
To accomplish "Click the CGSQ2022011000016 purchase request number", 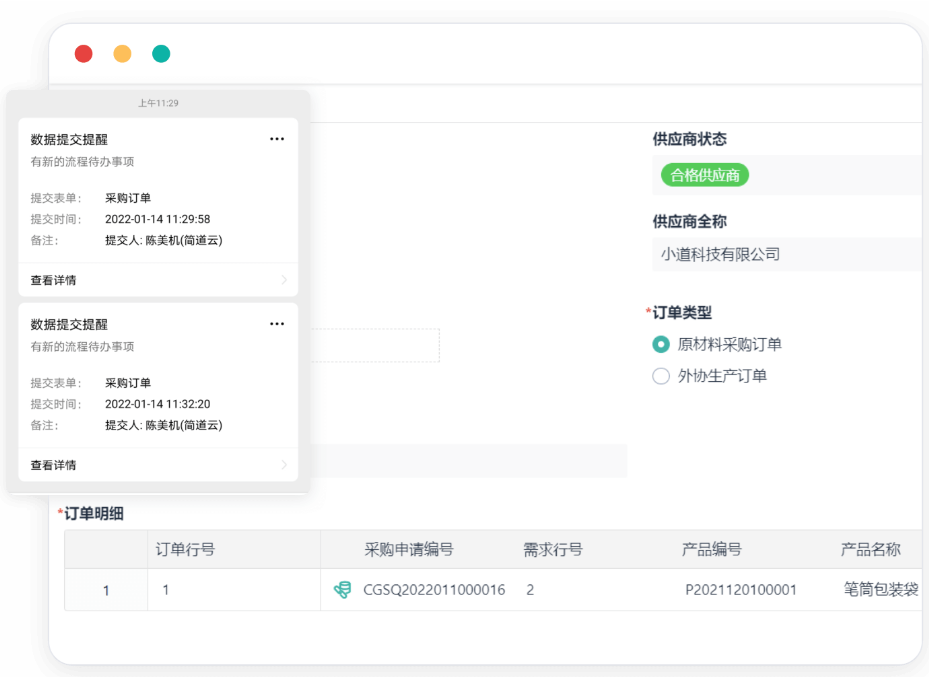I will [434, 590].
